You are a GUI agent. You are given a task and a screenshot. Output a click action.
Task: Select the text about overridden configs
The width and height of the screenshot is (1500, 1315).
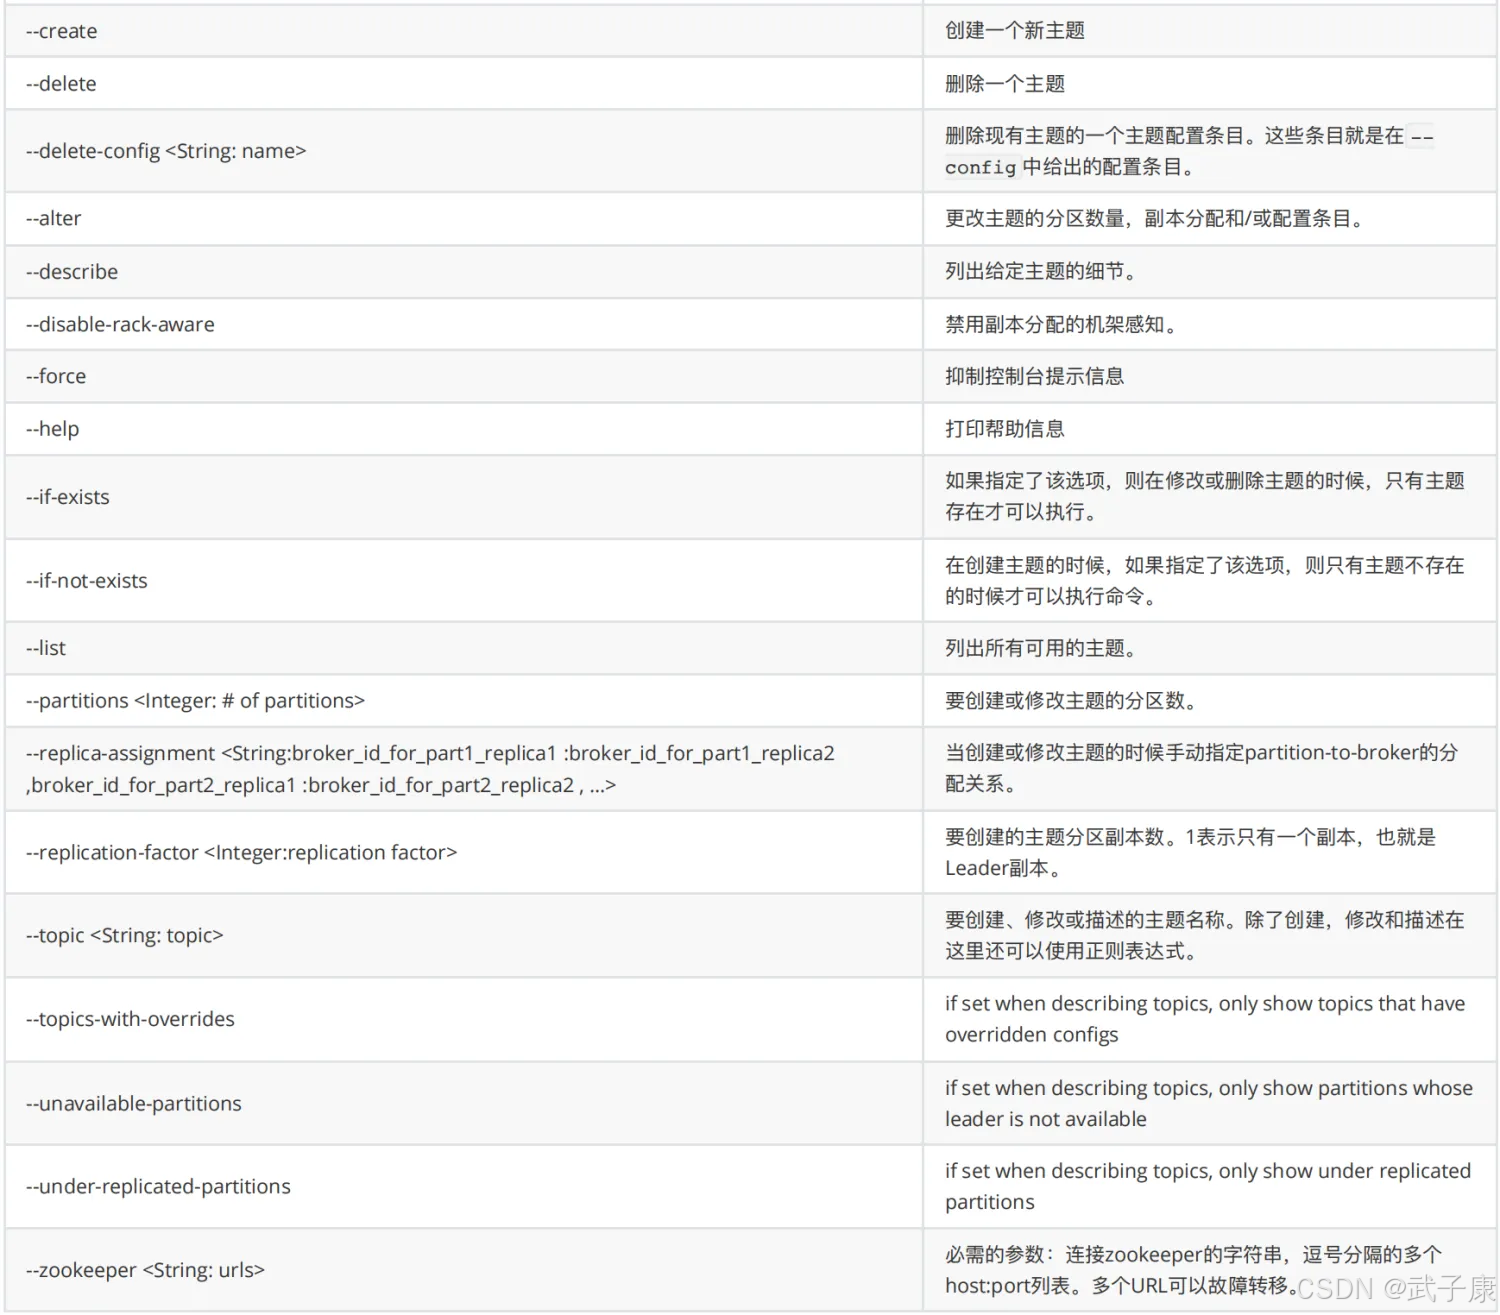[1205, 1019]
